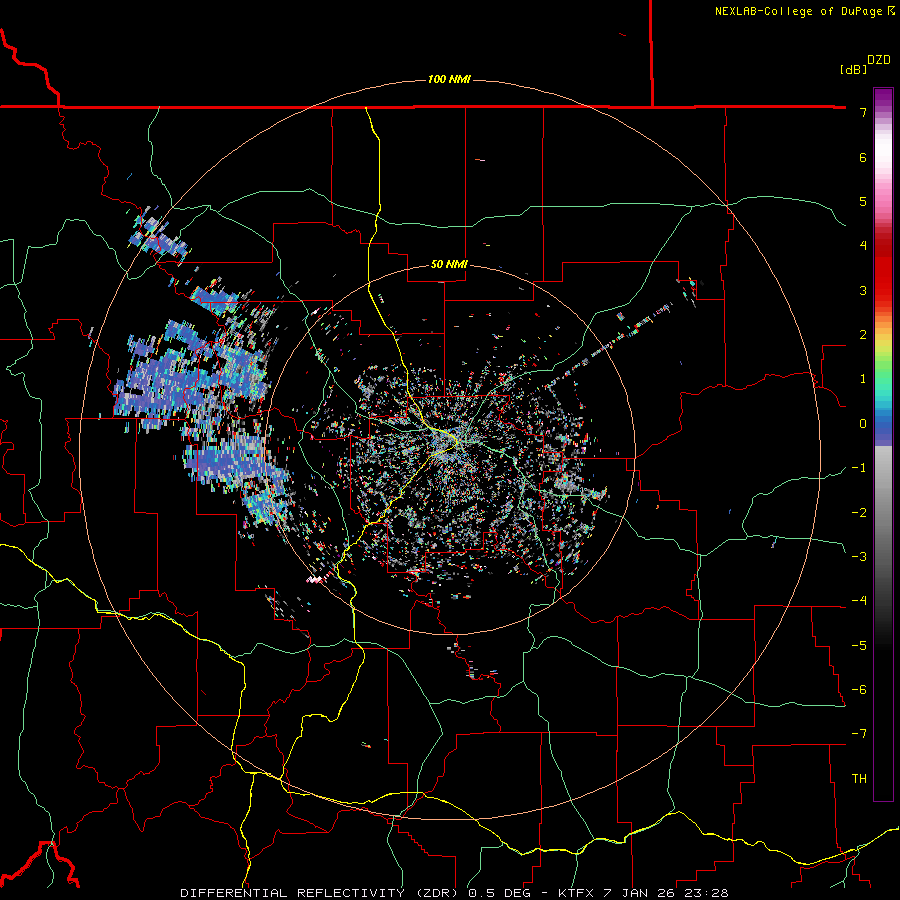Click the [dB] unit label
The width and height of the screenshot is (900, 900).
pos(854,69)
